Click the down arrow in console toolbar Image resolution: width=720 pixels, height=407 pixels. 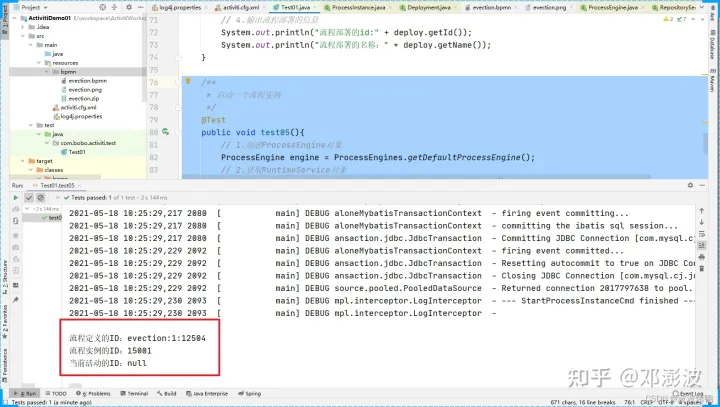coord(702,222)
